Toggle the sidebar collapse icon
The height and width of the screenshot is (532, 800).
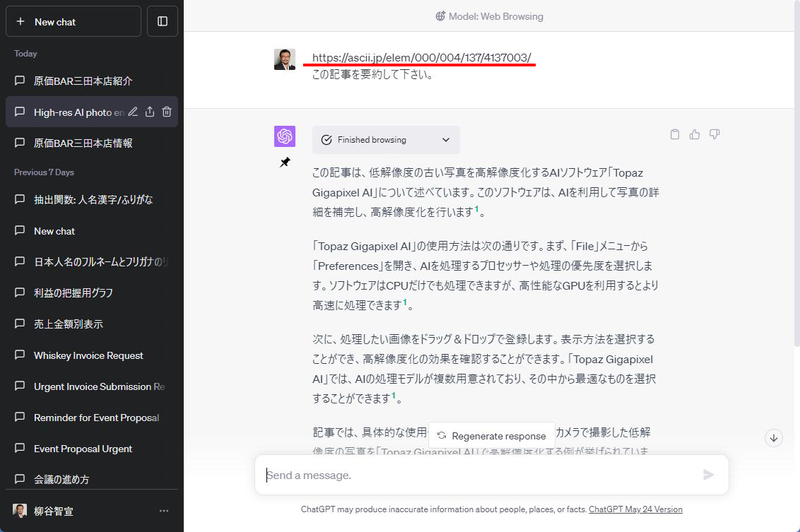[162, 21]
